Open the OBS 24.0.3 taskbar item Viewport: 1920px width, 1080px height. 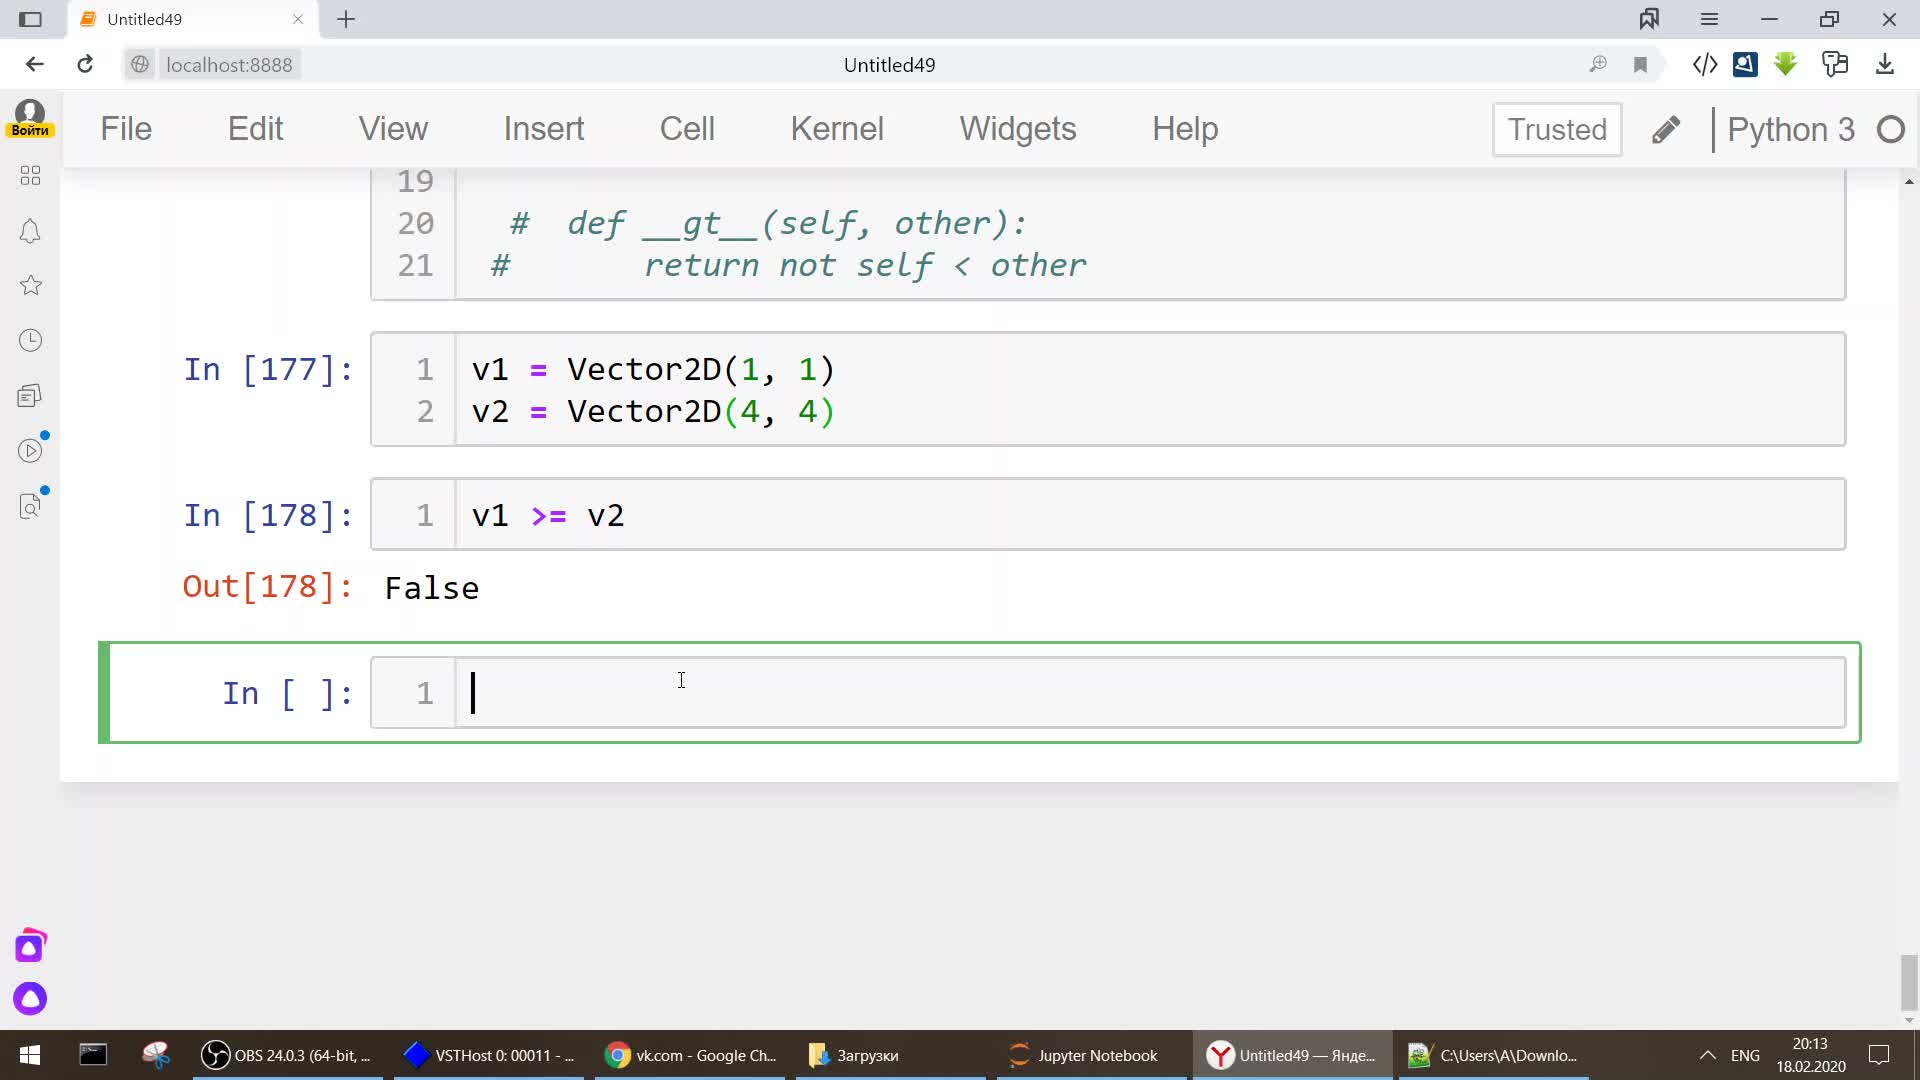coord(287,1055)
